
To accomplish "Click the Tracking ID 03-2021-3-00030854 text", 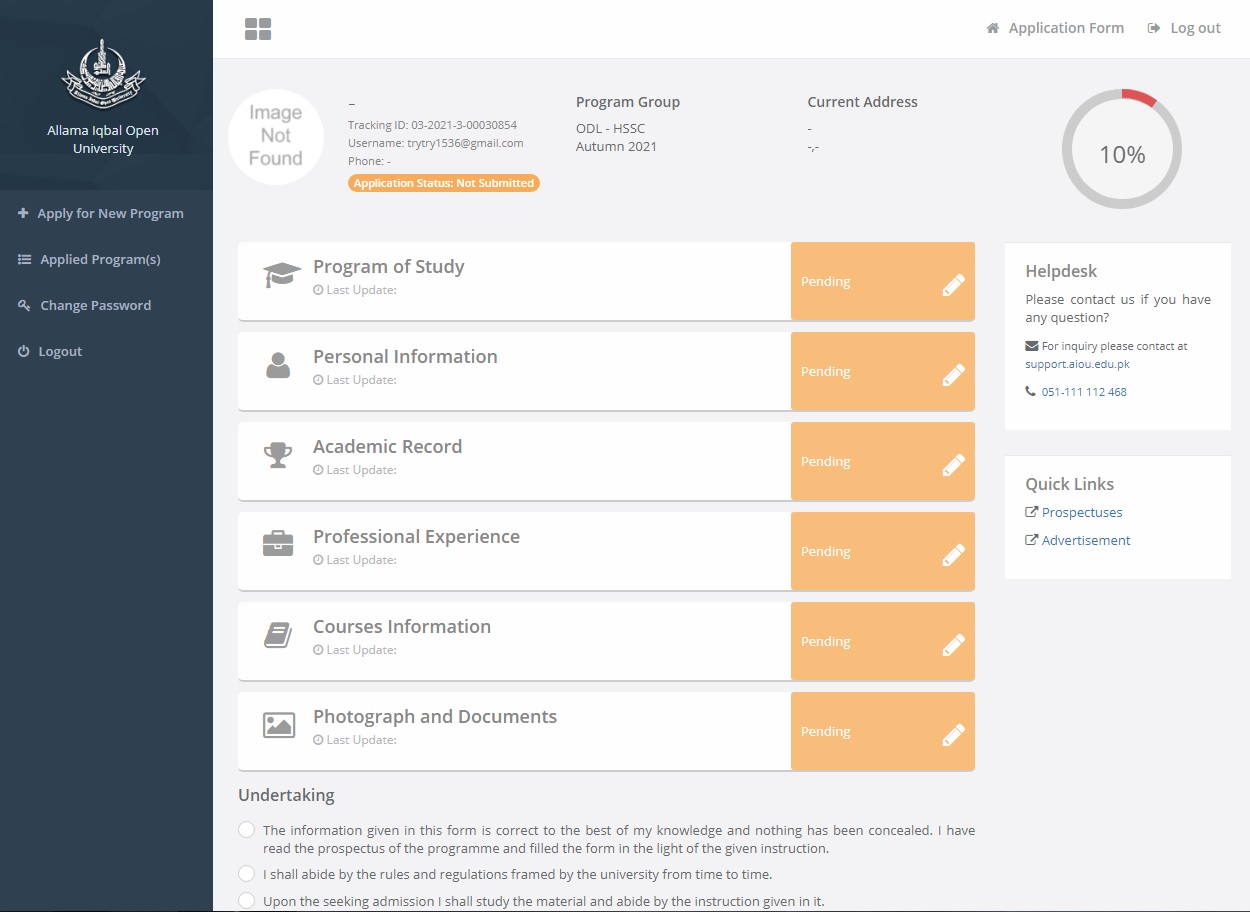I will tap(432, 125).
